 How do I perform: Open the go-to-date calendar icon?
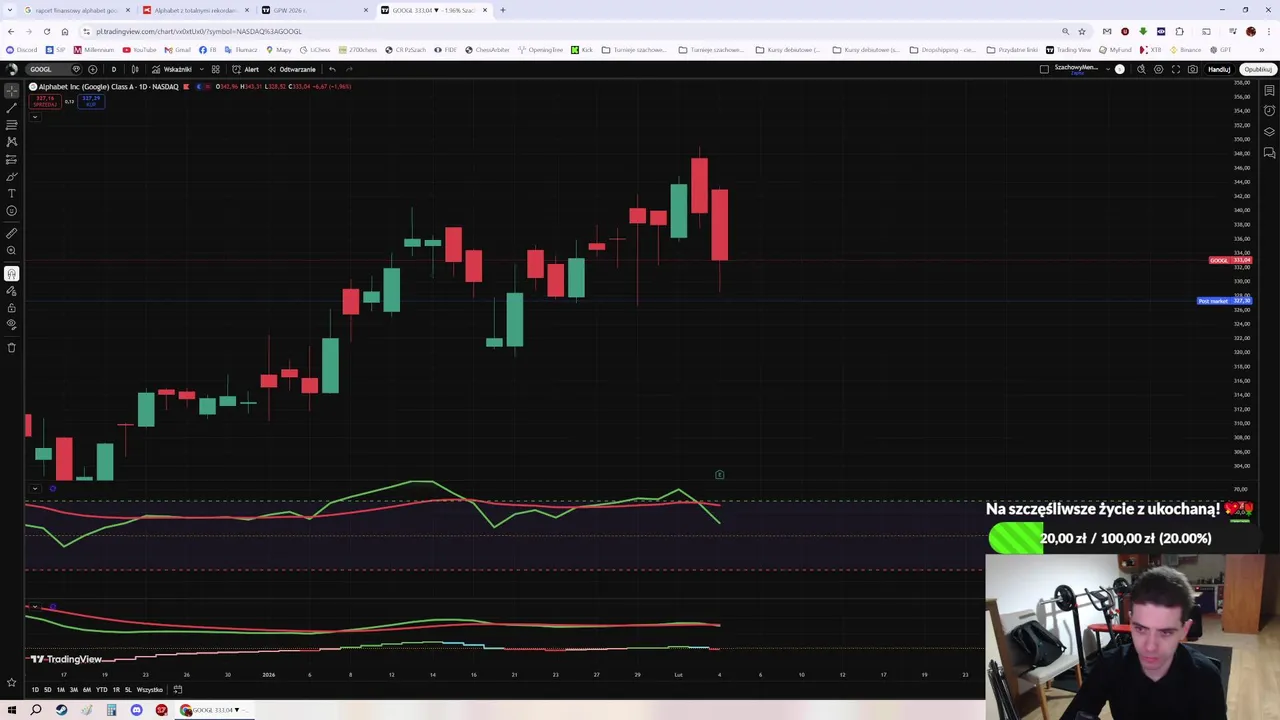pyautogui.click(x=178, y=689)
